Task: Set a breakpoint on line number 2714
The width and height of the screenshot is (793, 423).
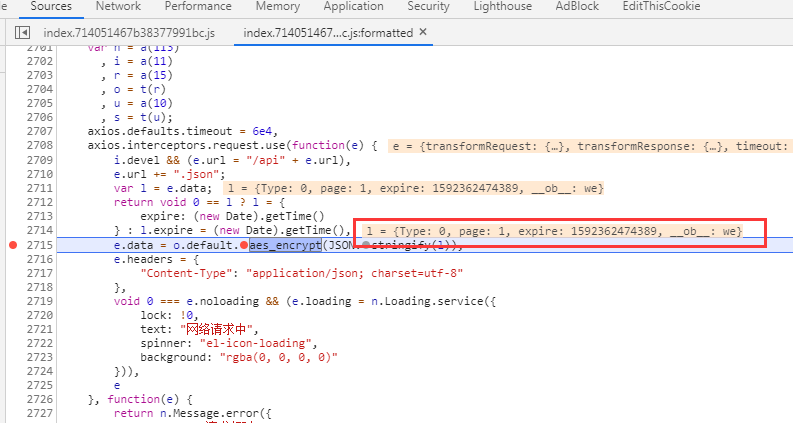Action: click(39, 230)
